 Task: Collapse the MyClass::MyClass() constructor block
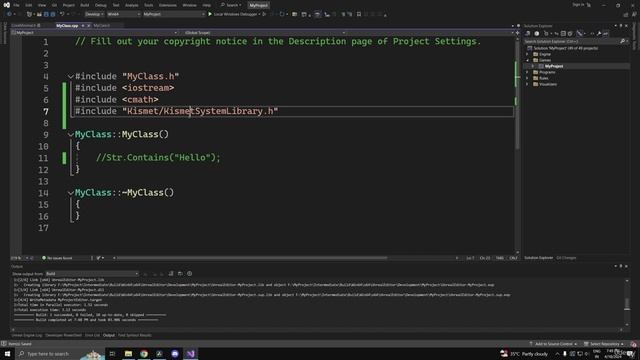[71, 134]
